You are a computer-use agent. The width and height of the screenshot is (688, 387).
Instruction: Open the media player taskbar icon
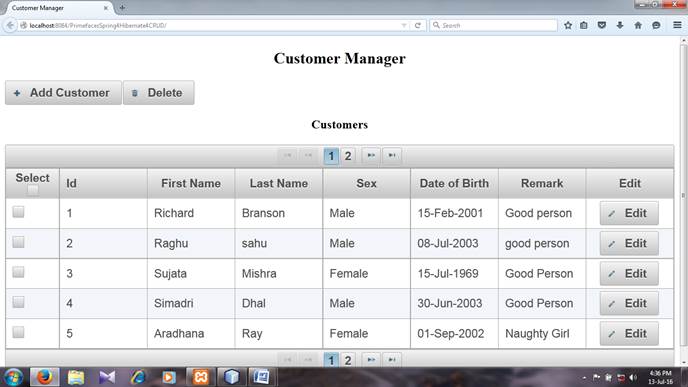pos(169,377)
